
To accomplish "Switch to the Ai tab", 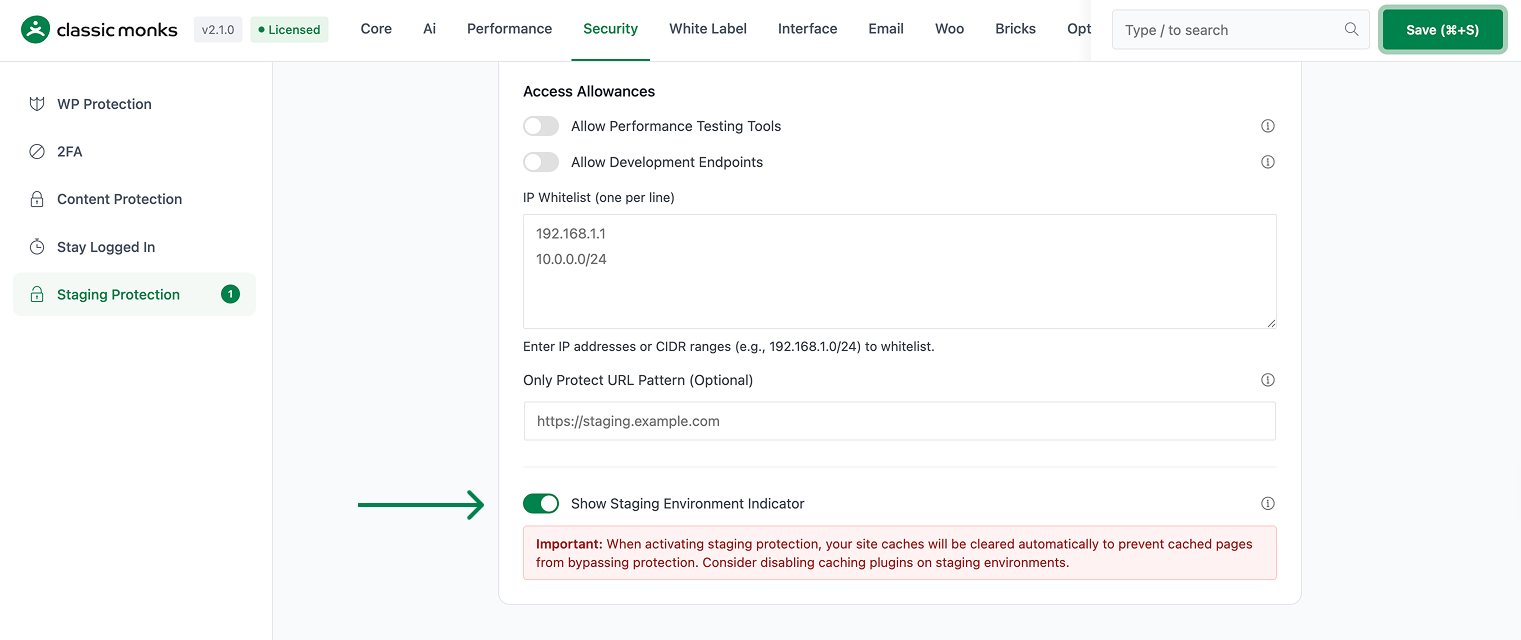I will tap(429, 29).
